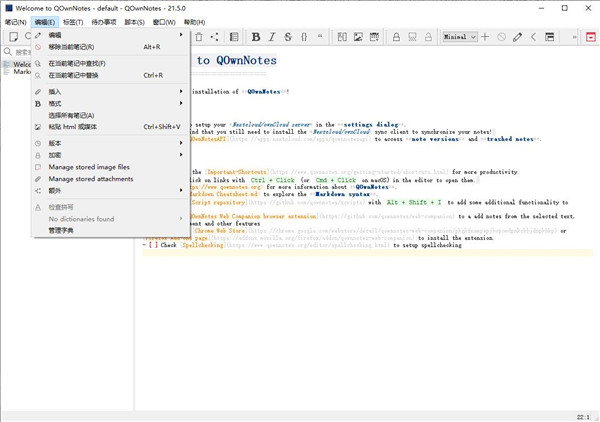Screen dimensions: 600x422
Task: Click the Bold formatting toolbar icon
Action: 256,37
